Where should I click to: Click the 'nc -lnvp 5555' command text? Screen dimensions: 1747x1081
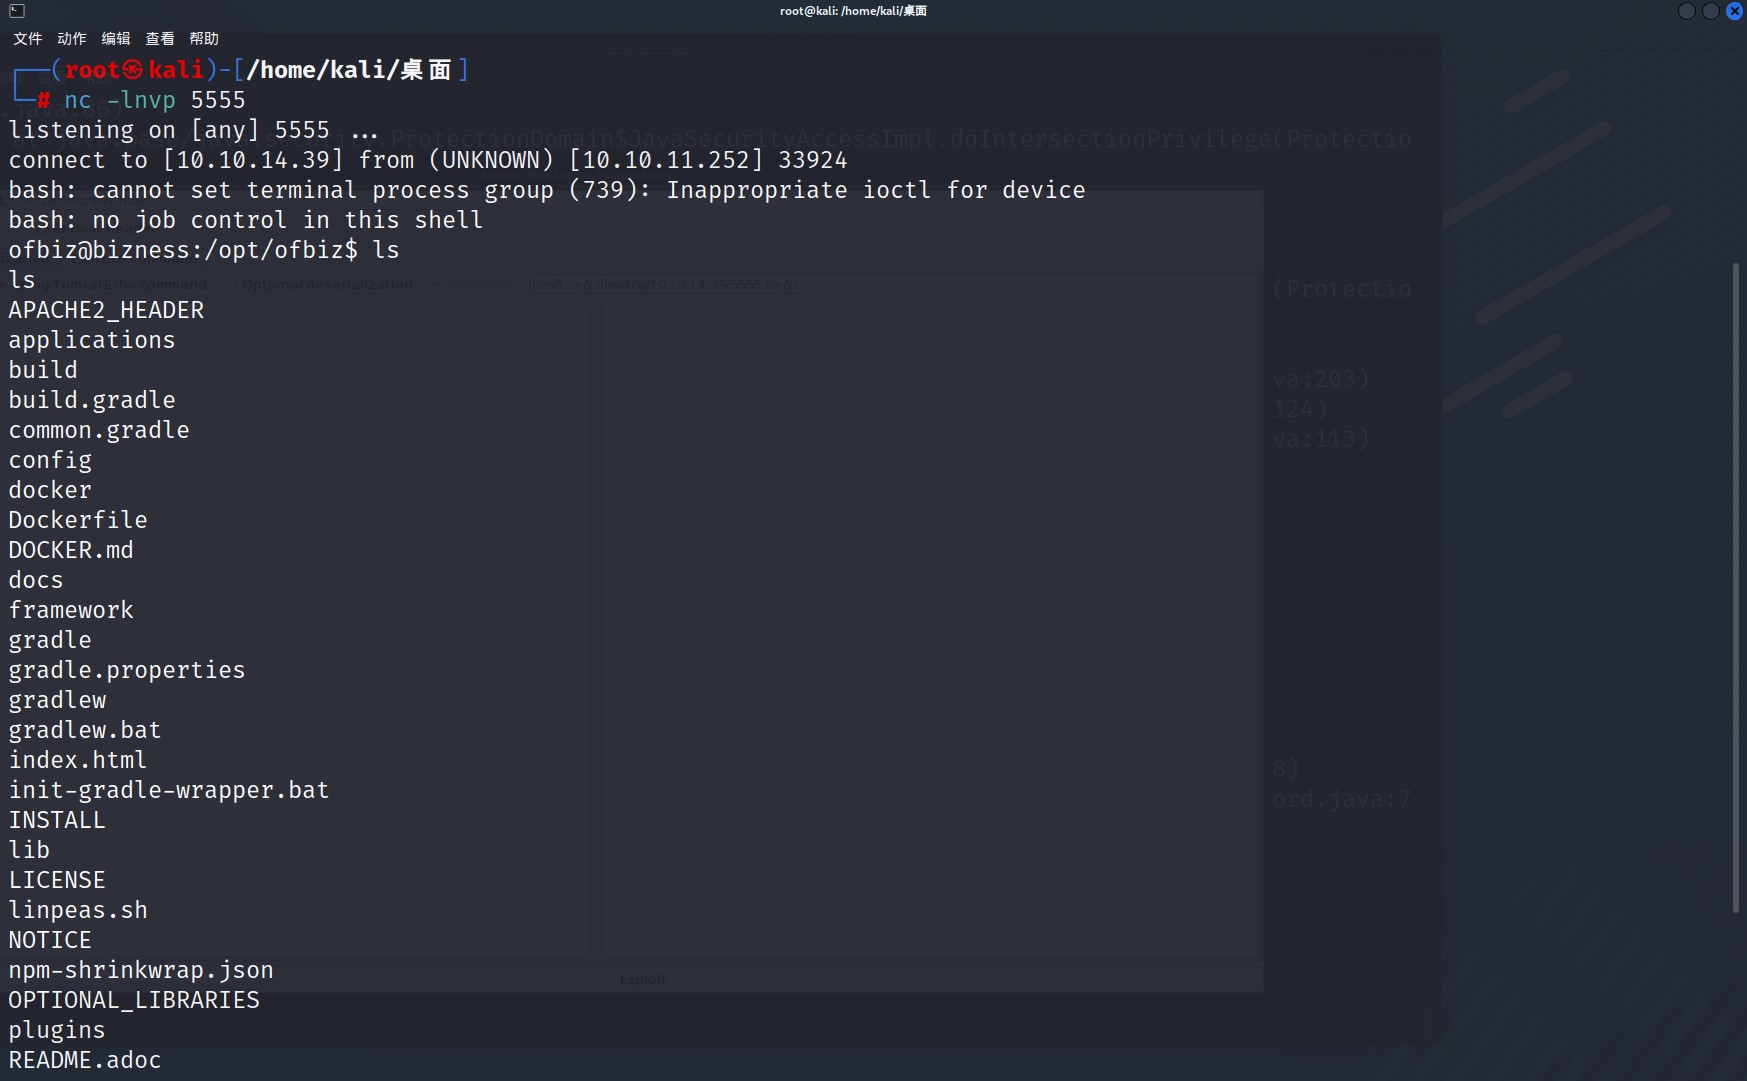tap(155, 100)
